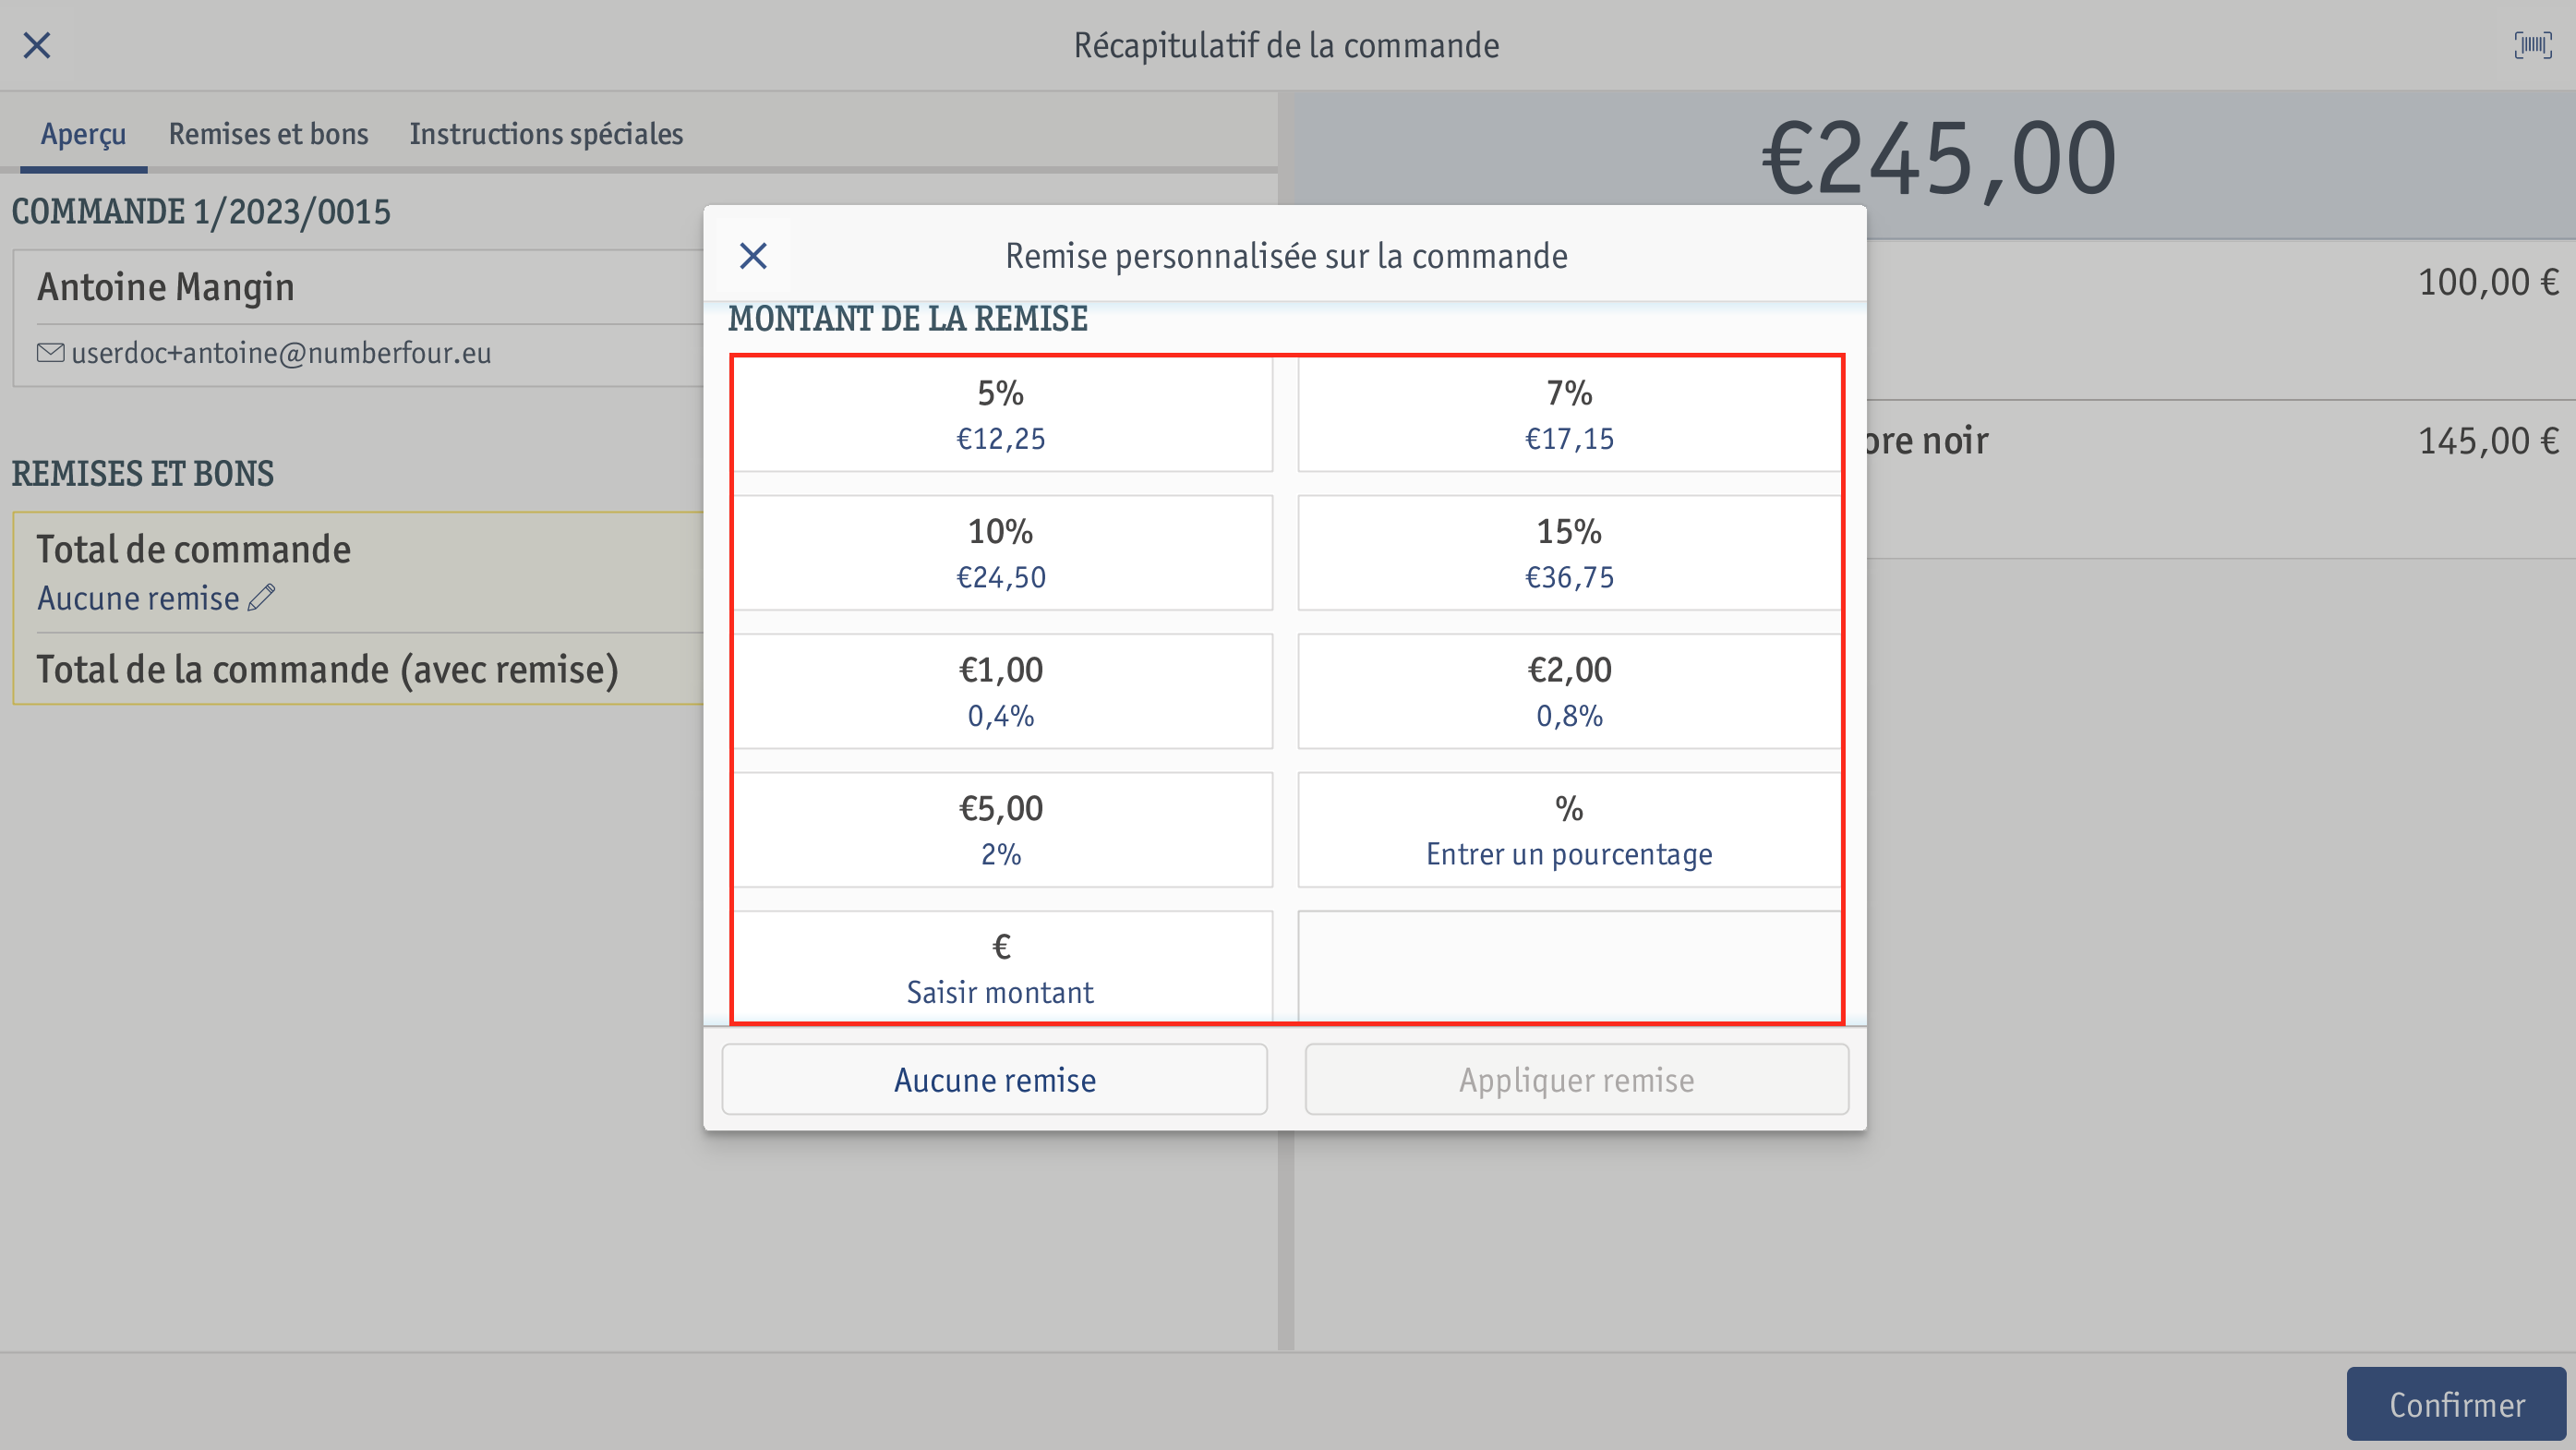
Task: Click the barcode scanner icon
Action: click(2532, 45)
